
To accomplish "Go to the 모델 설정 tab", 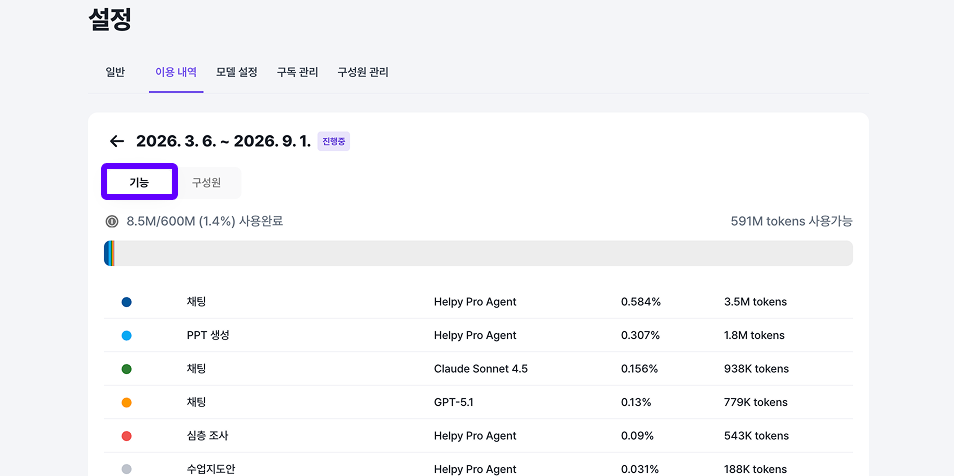I will pos(237,72).
